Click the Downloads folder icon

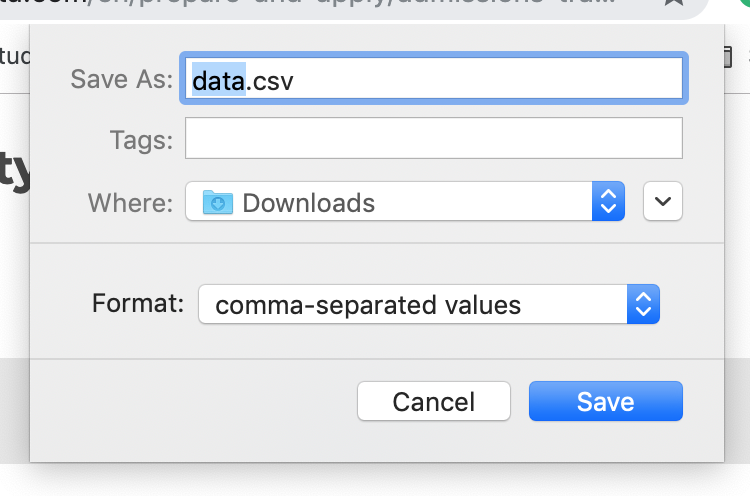pyautogui.click(x=217, y=203)
